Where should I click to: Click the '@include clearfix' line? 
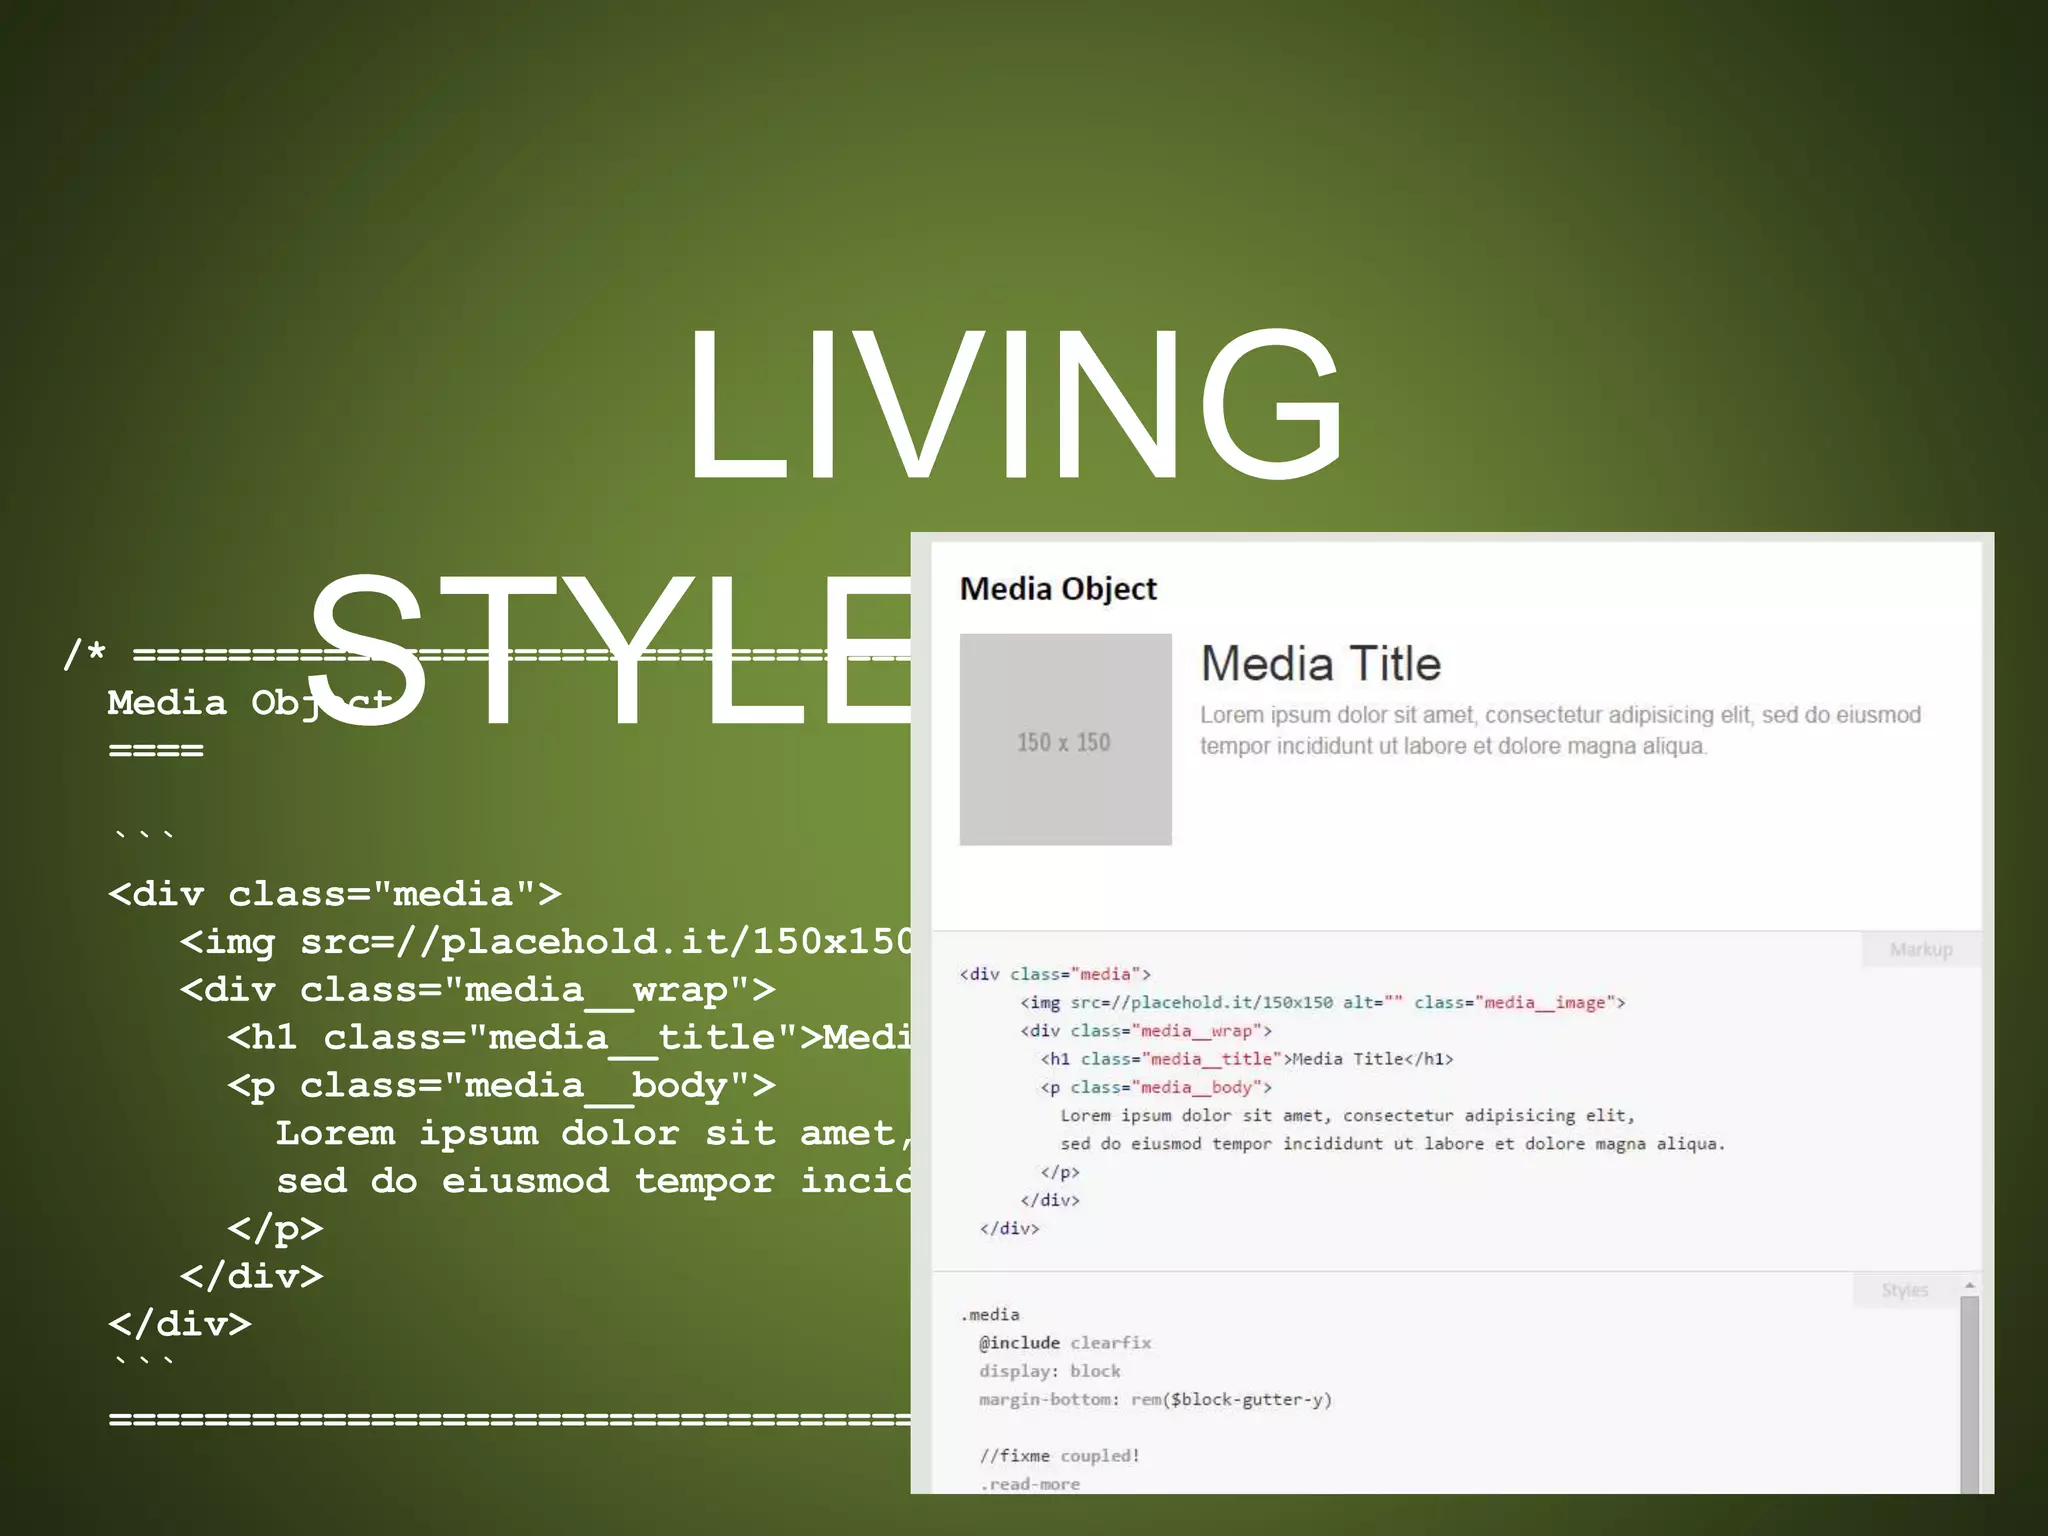pyautogui.click(x=1065, y=1342)
